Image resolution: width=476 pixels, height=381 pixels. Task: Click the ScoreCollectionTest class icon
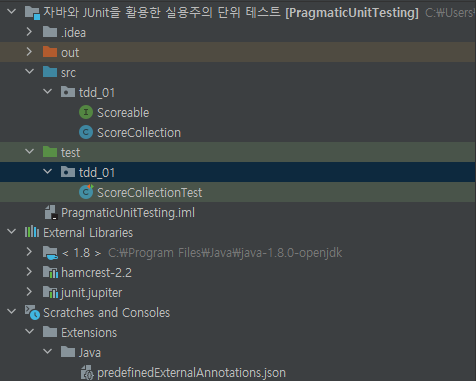pyautogui.click(x=86, y=192)
